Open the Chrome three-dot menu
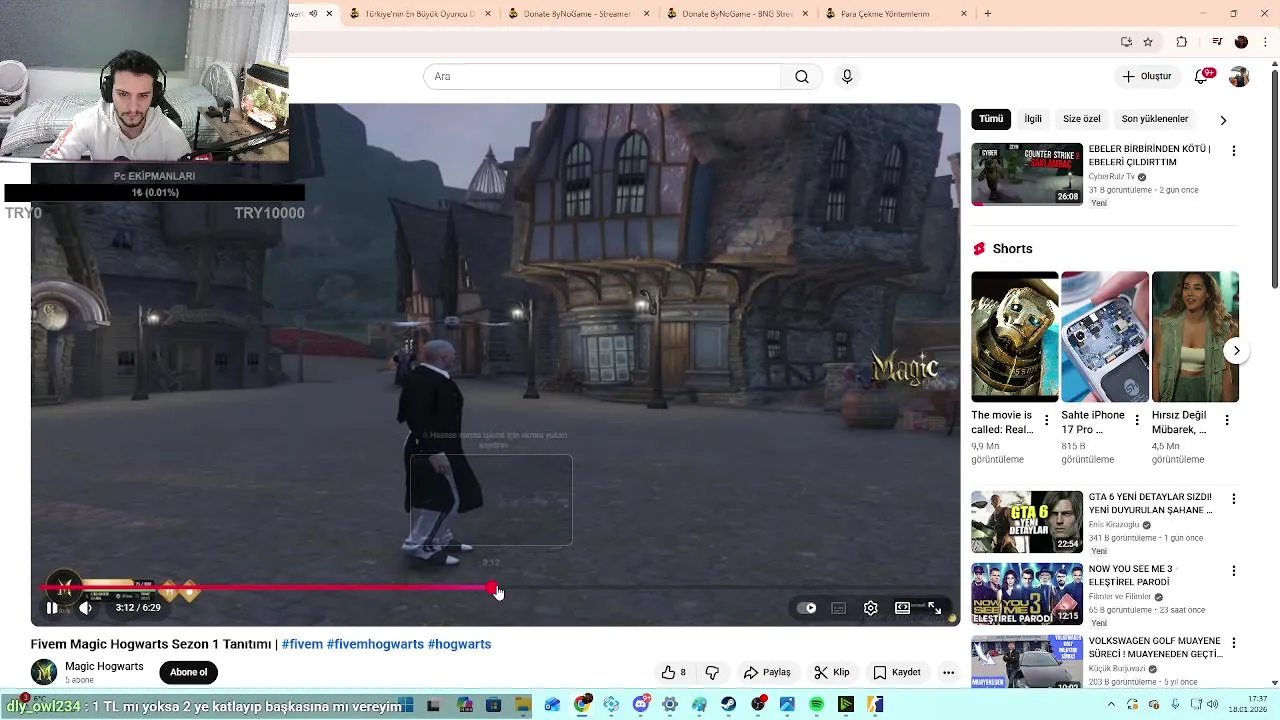1280x720 pixels. click(1266, 42)
